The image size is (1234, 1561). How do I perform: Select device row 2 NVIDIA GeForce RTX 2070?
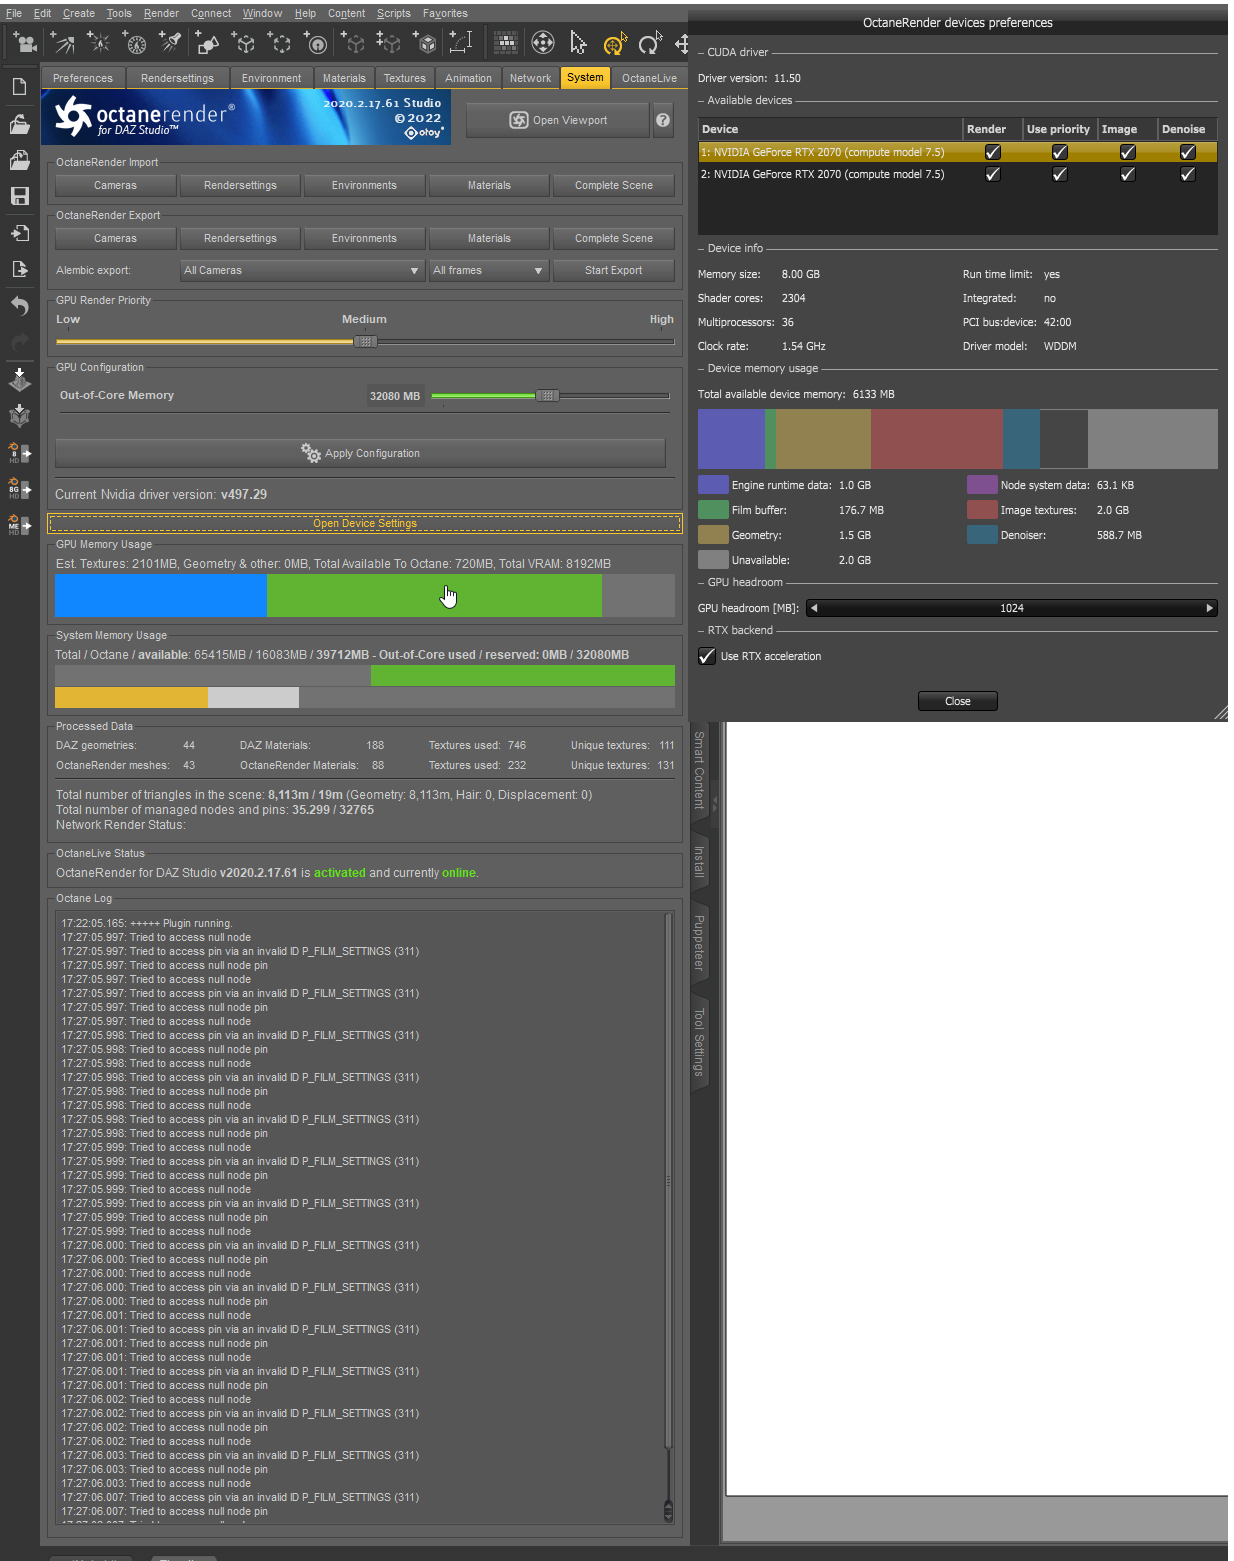click(x=957, y=174)
